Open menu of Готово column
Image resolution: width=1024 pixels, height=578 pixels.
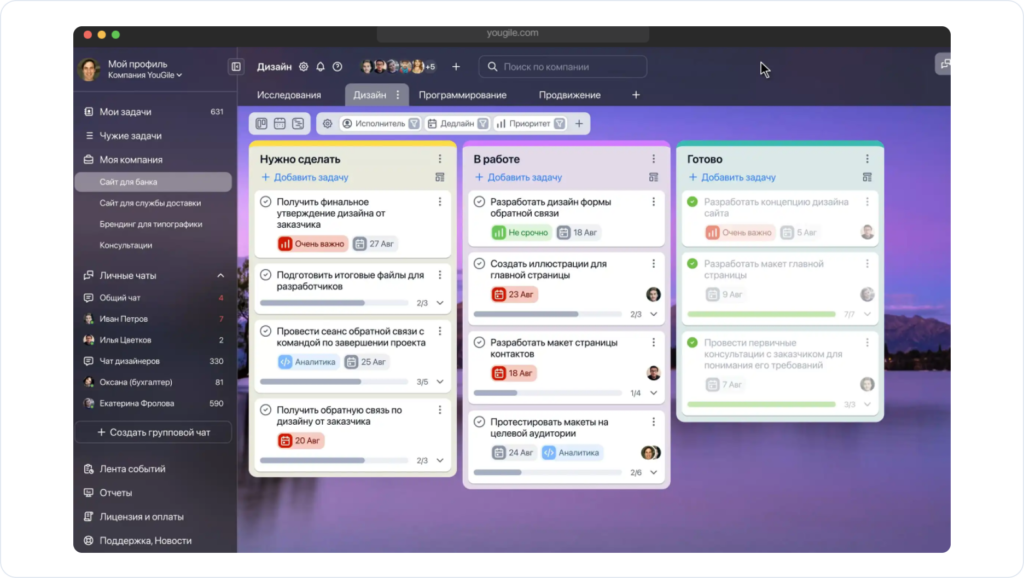(867, 159)
